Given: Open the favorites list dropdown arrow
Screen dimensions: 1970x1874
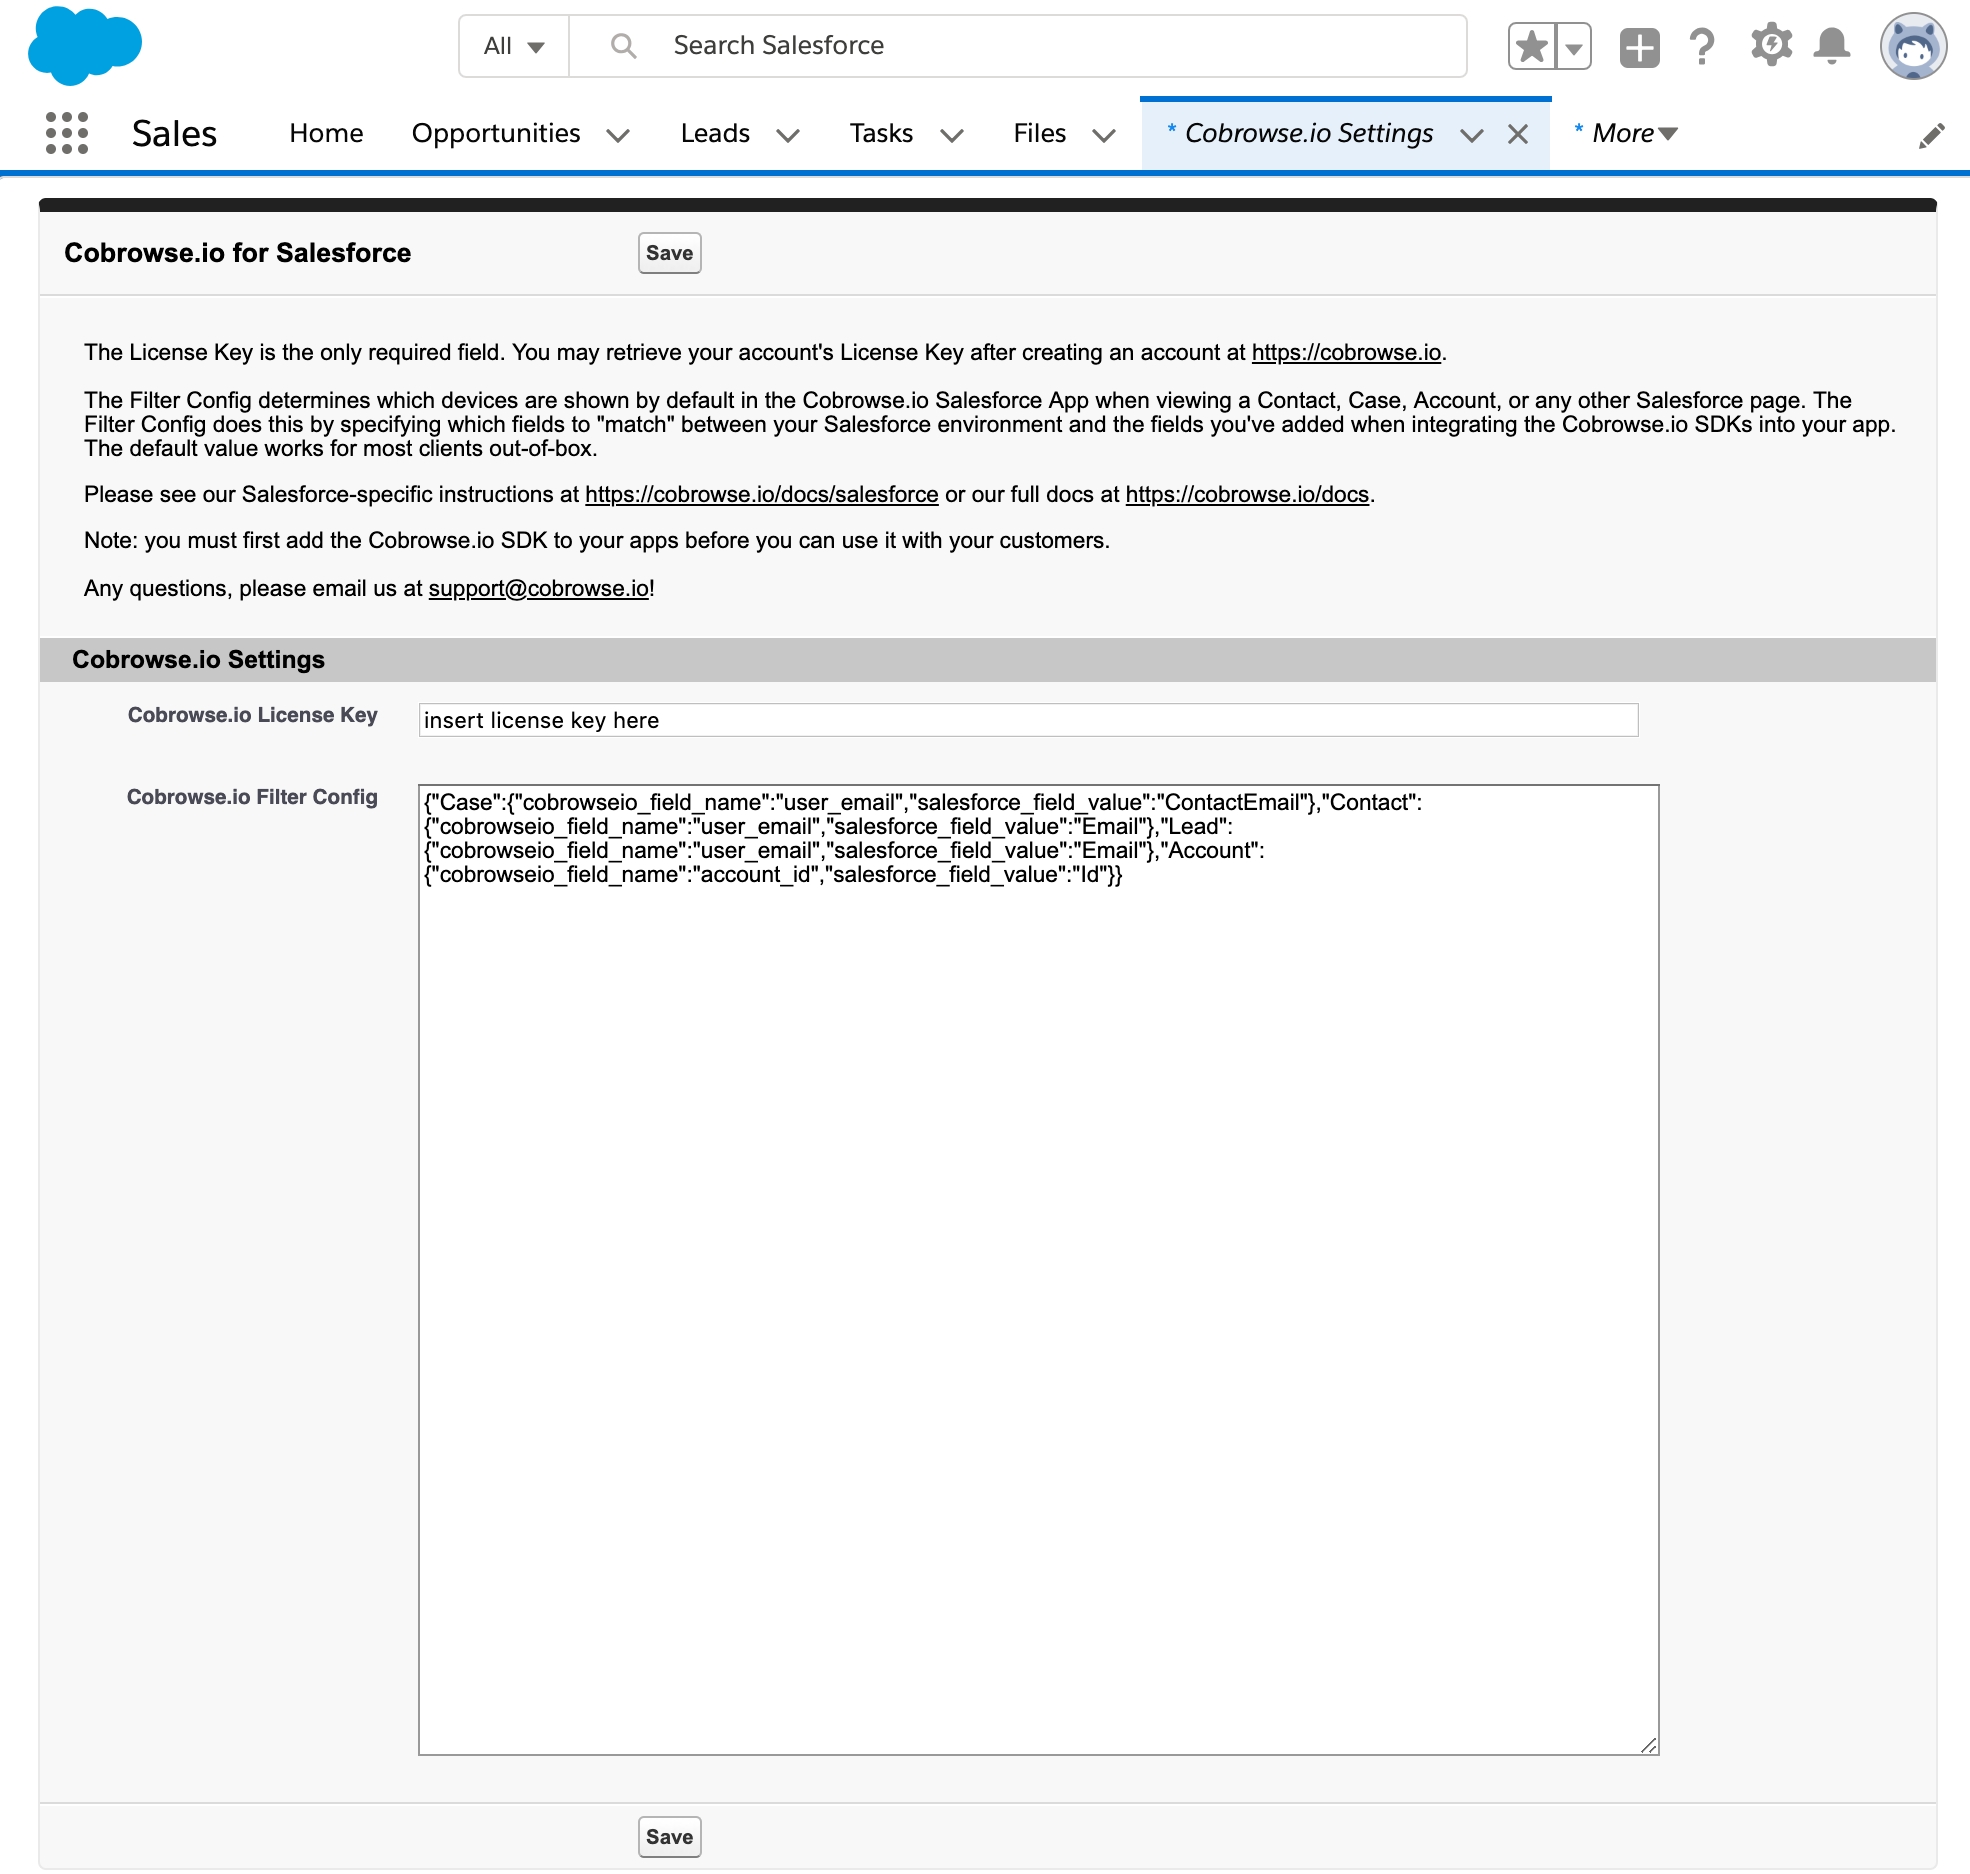Looking at the screenshot, I should pyautogui.click(x=1574, y=46).
